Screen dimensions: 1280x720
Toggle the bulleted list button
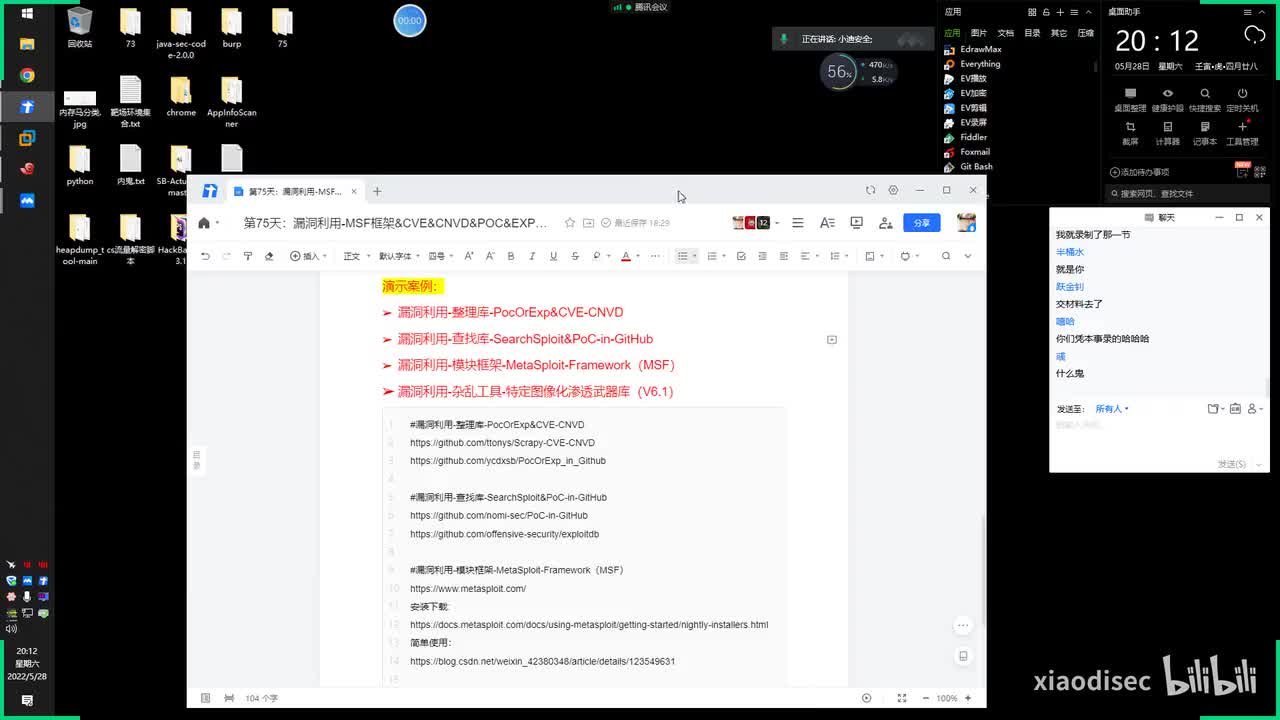pos(683,256)
